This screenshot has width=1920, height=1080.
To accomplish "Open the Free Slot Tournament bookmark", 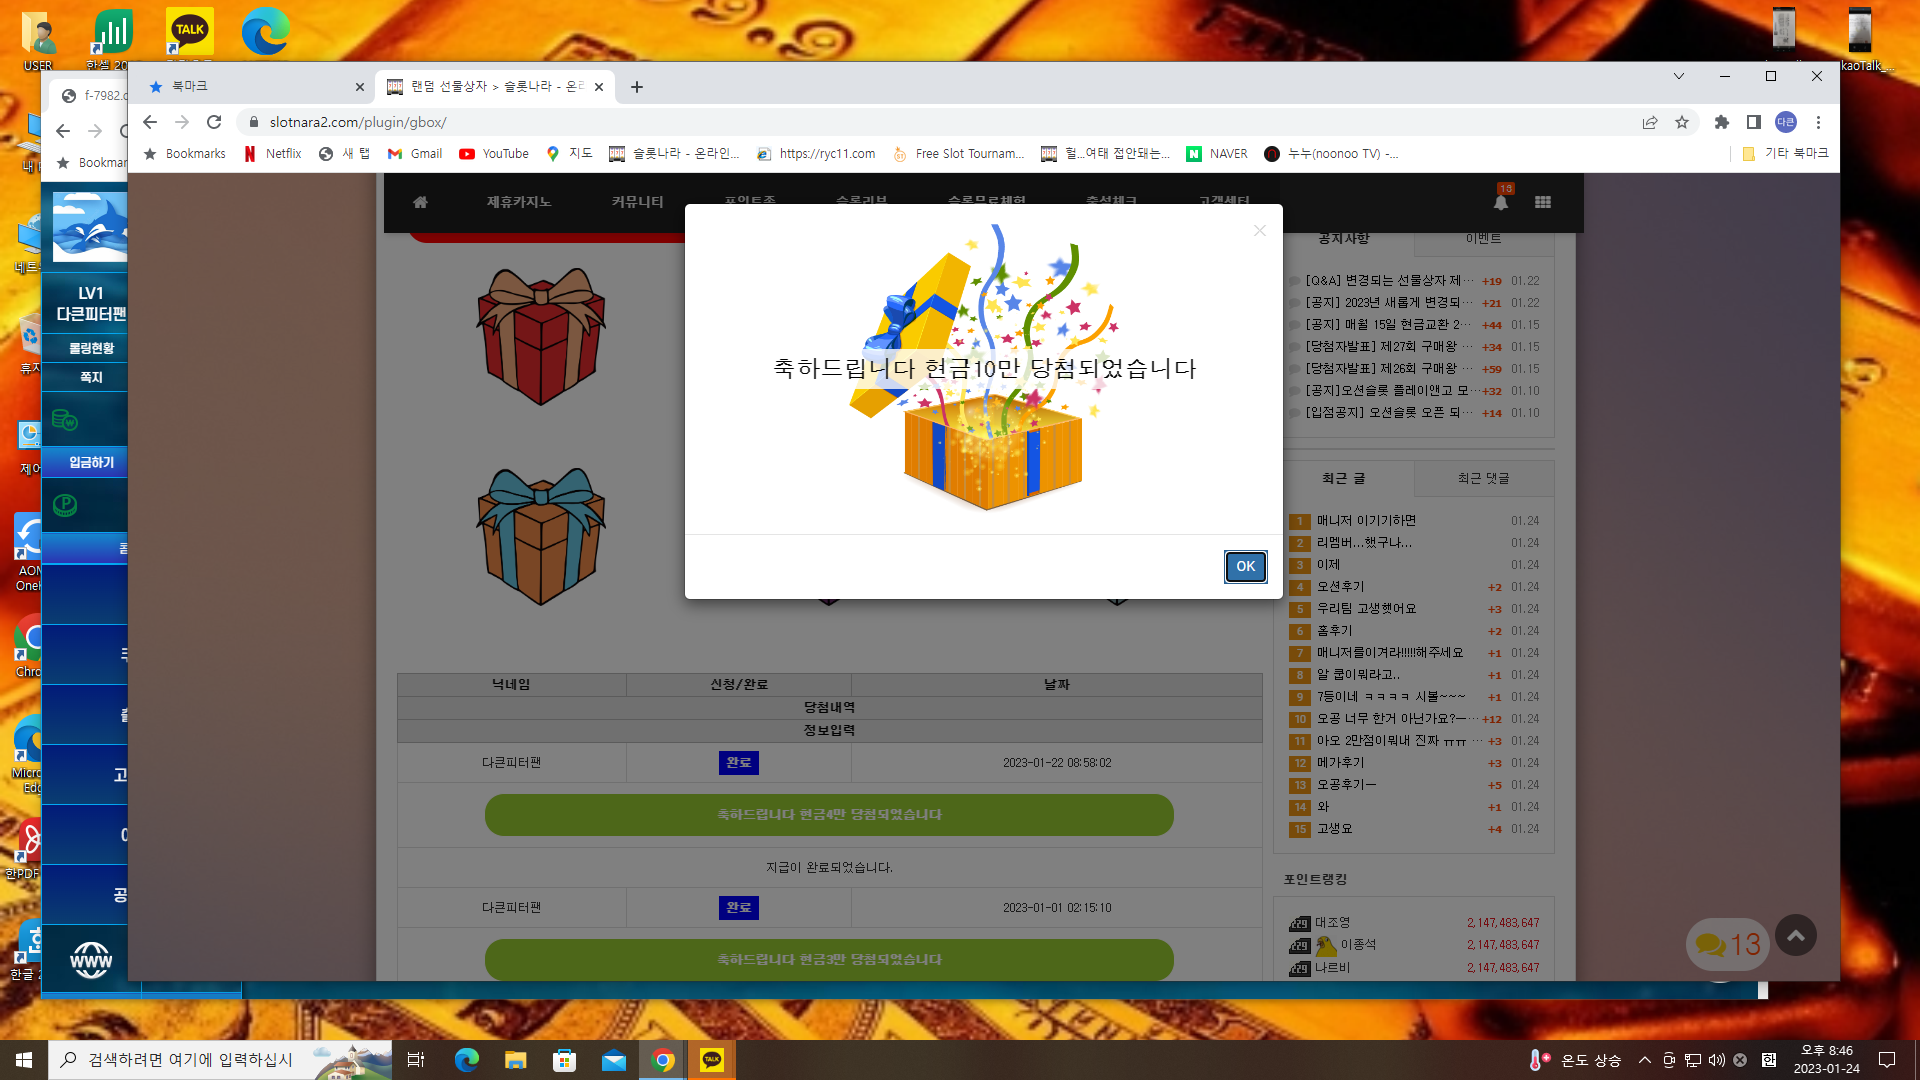I will point(959,154).
